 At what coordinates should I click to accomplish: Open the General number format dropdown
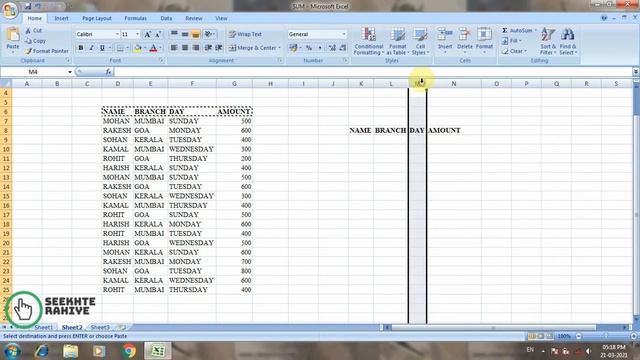coord(344,34)
